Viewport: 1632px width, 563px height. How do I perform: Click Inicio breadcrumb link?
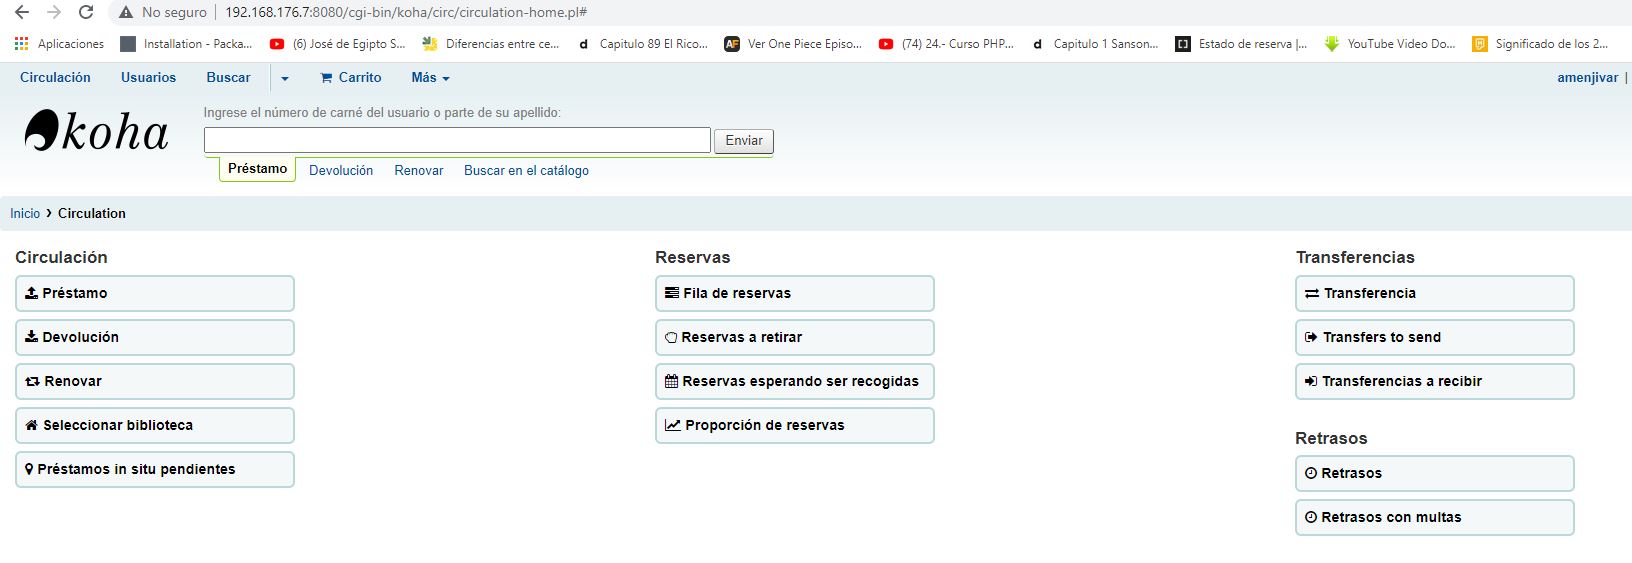point(25,213)
